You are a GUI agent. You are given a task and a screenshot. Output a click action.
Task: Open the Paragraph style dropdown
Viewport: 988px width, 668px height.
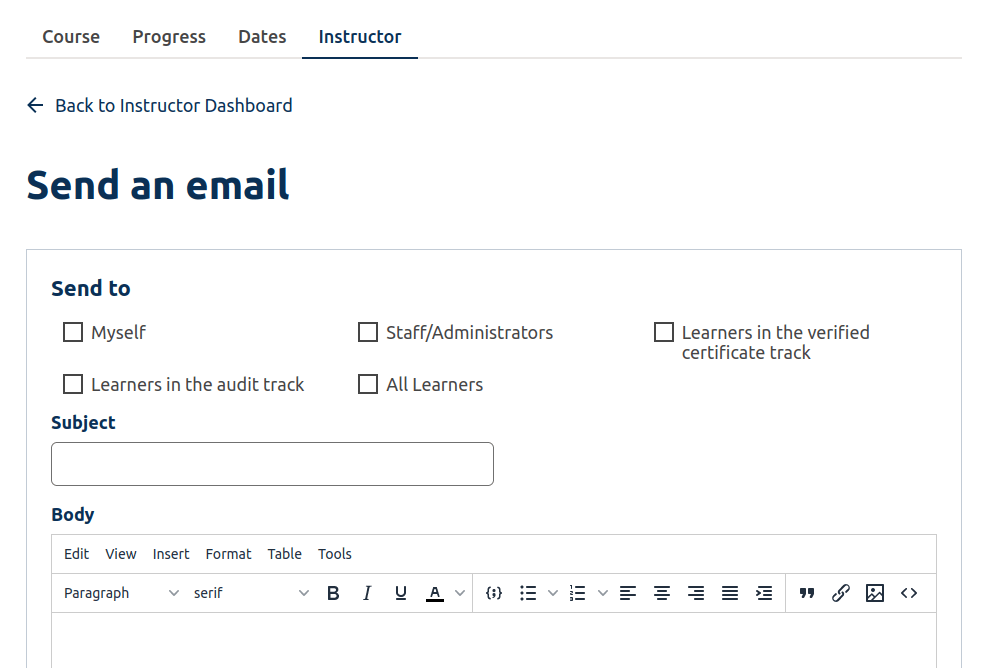click(x=120, y=593)
